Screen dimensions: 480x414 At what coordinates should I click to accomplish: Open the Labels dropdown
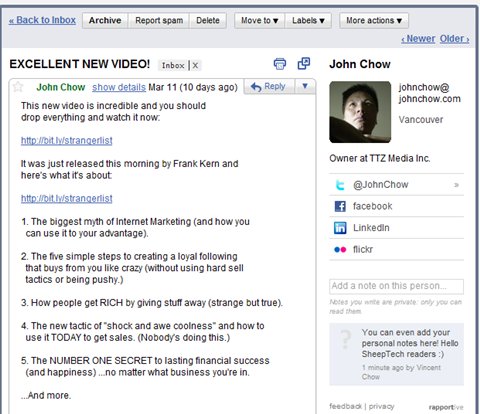(308, 20)
